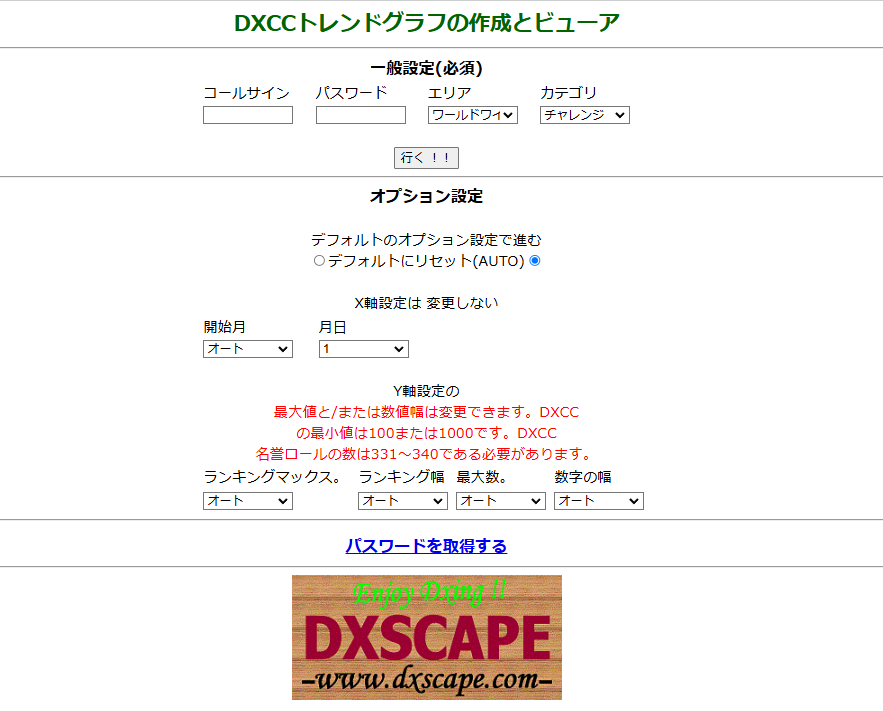This screenshot has height=711, width=883.
Task: Focus the パスワード text input box
Action: point(360,115)
